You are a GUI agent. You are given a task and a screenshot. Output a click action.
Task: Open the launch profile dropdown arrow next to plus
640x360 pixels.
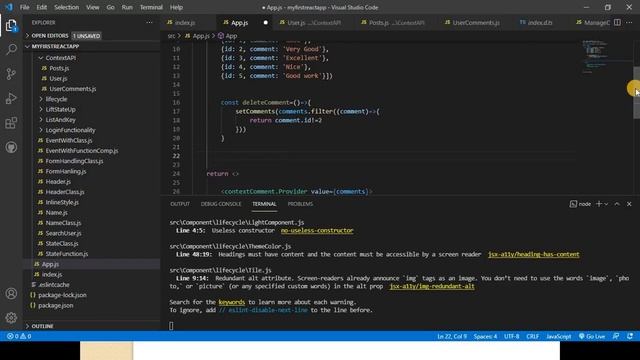pyautogui.click(x=606, y=204)
